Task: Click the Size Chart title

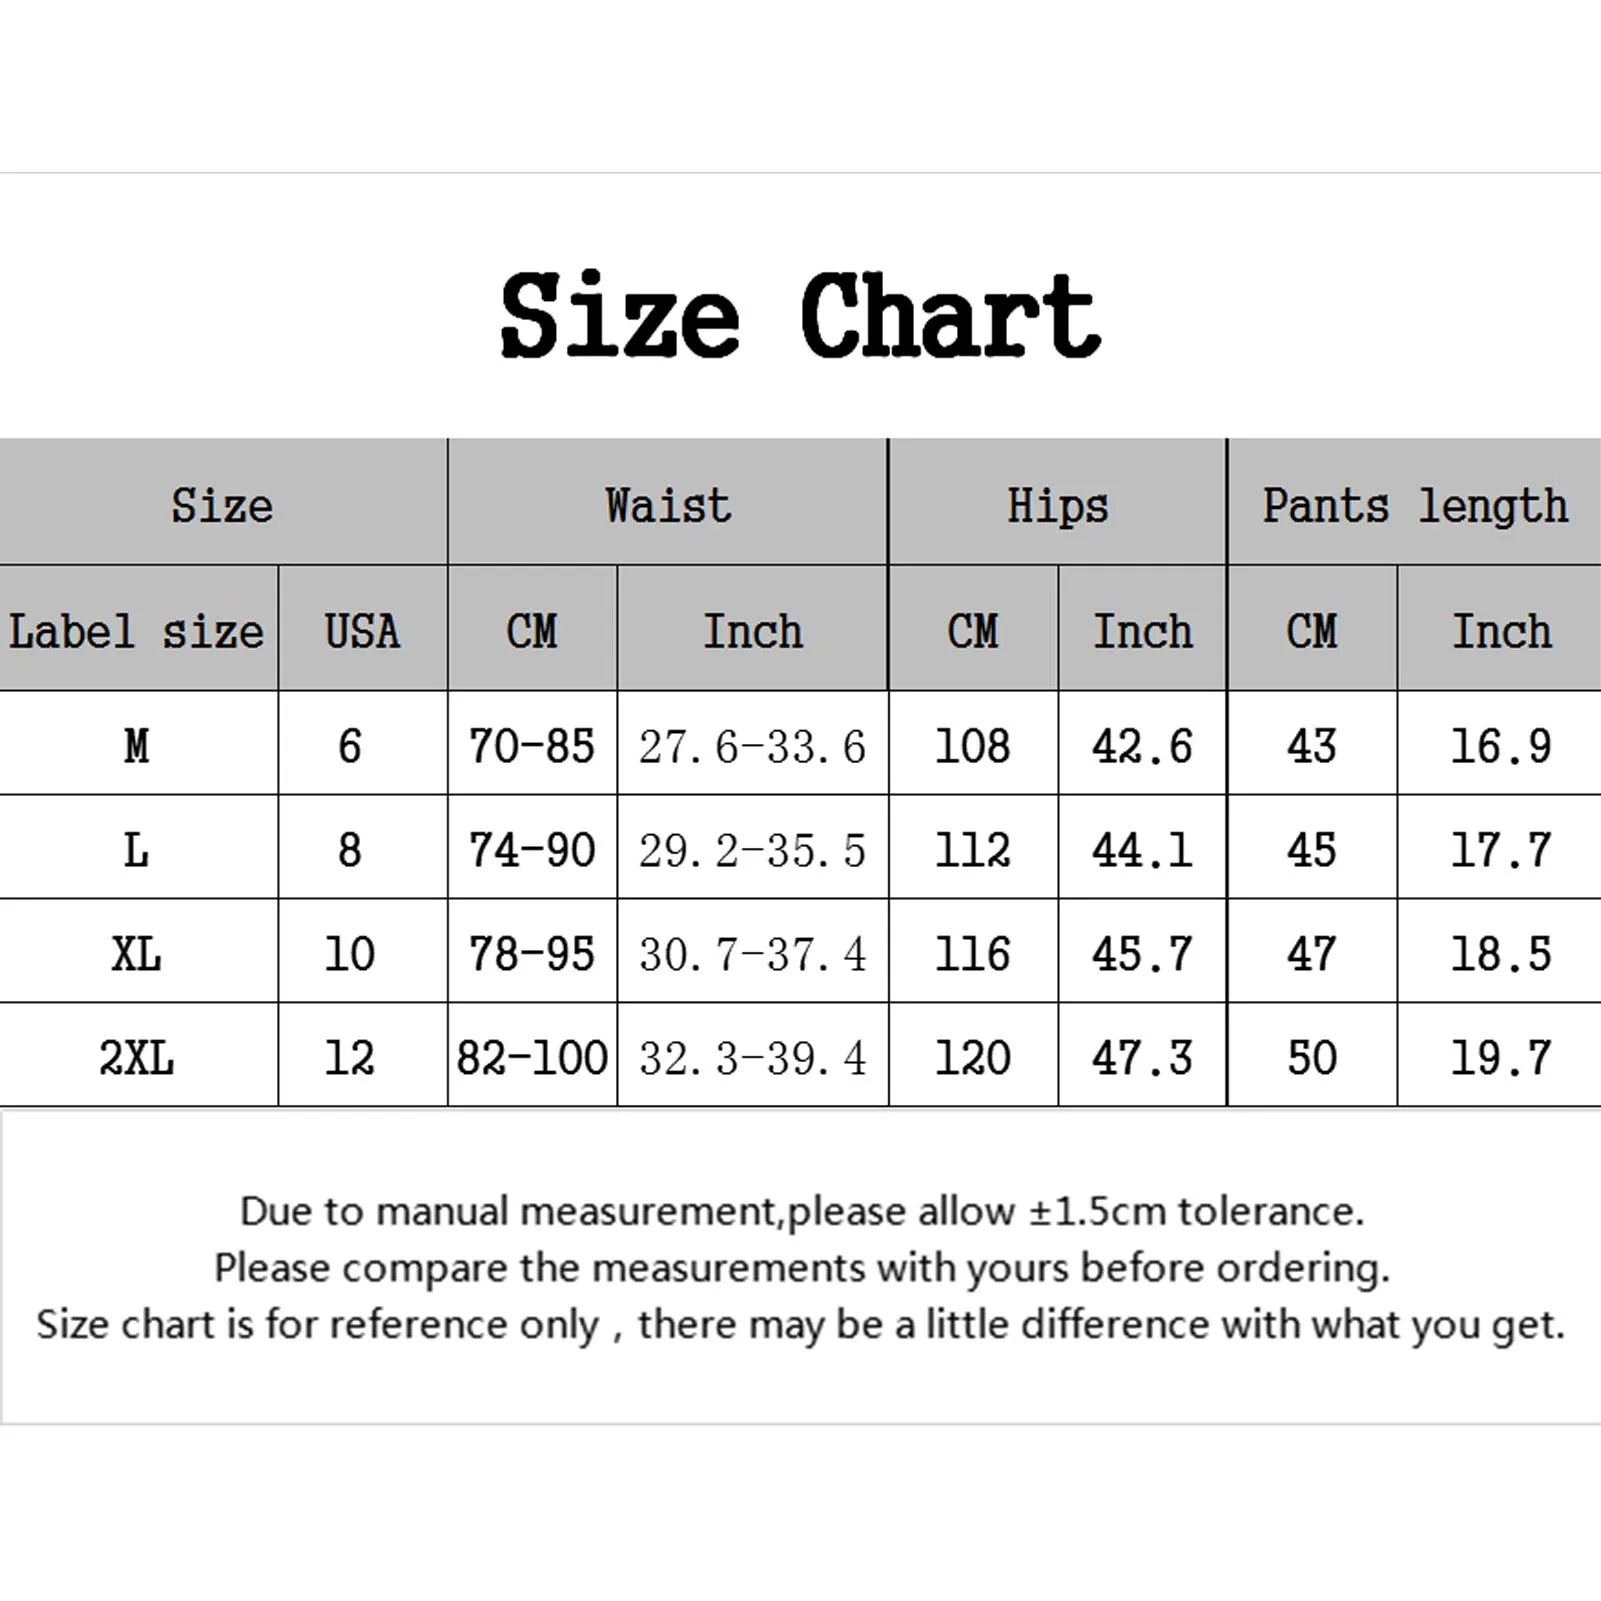Action: click(x=800, y=316)
